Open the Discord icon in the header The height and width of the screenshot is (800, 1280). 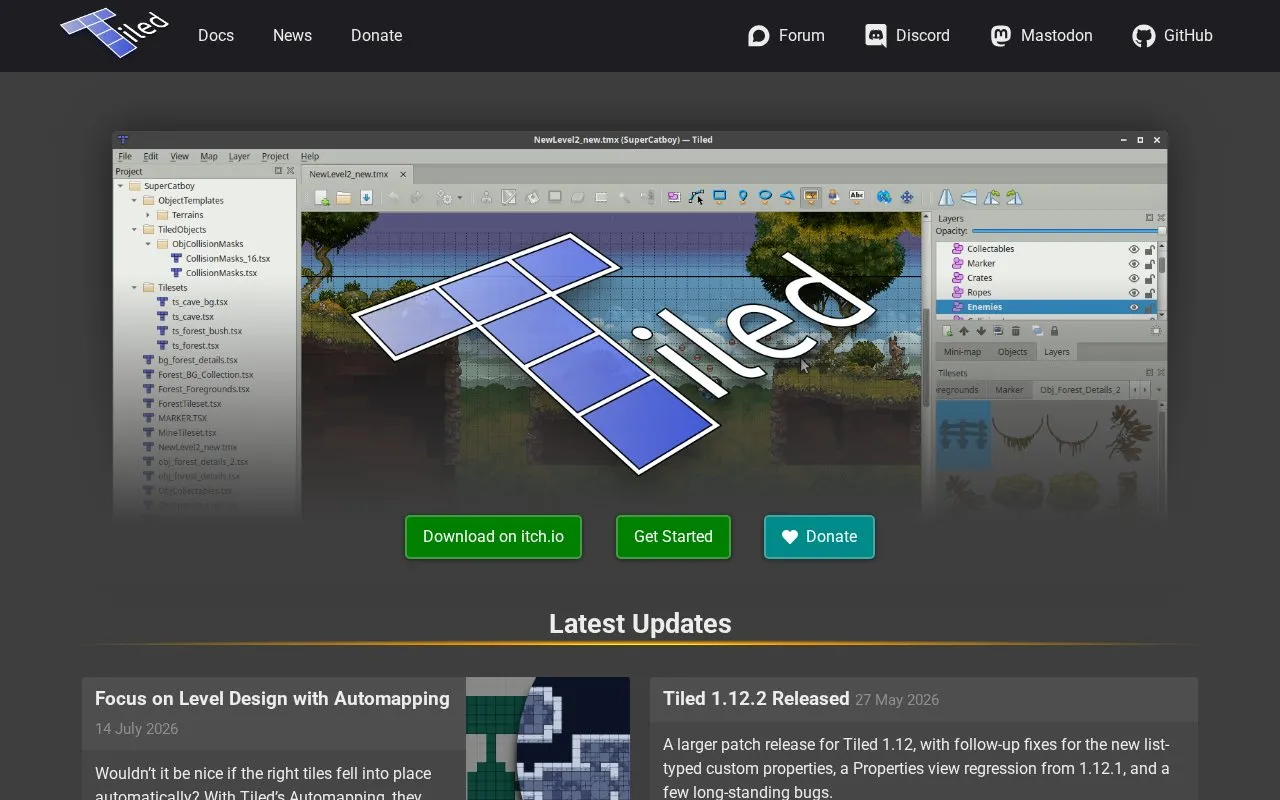coord(876,36)
